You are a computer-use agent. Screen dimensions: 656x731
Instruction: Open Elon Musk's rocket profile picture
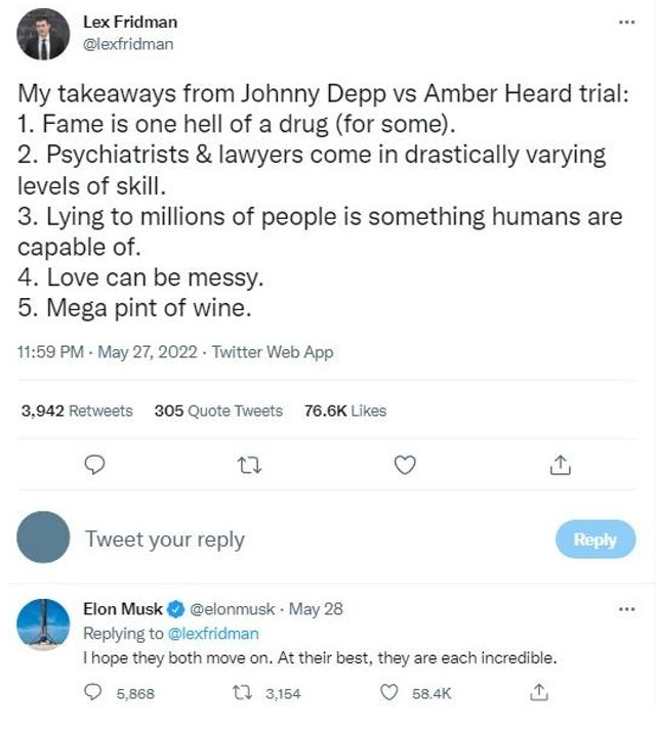(x=43, y=625)
